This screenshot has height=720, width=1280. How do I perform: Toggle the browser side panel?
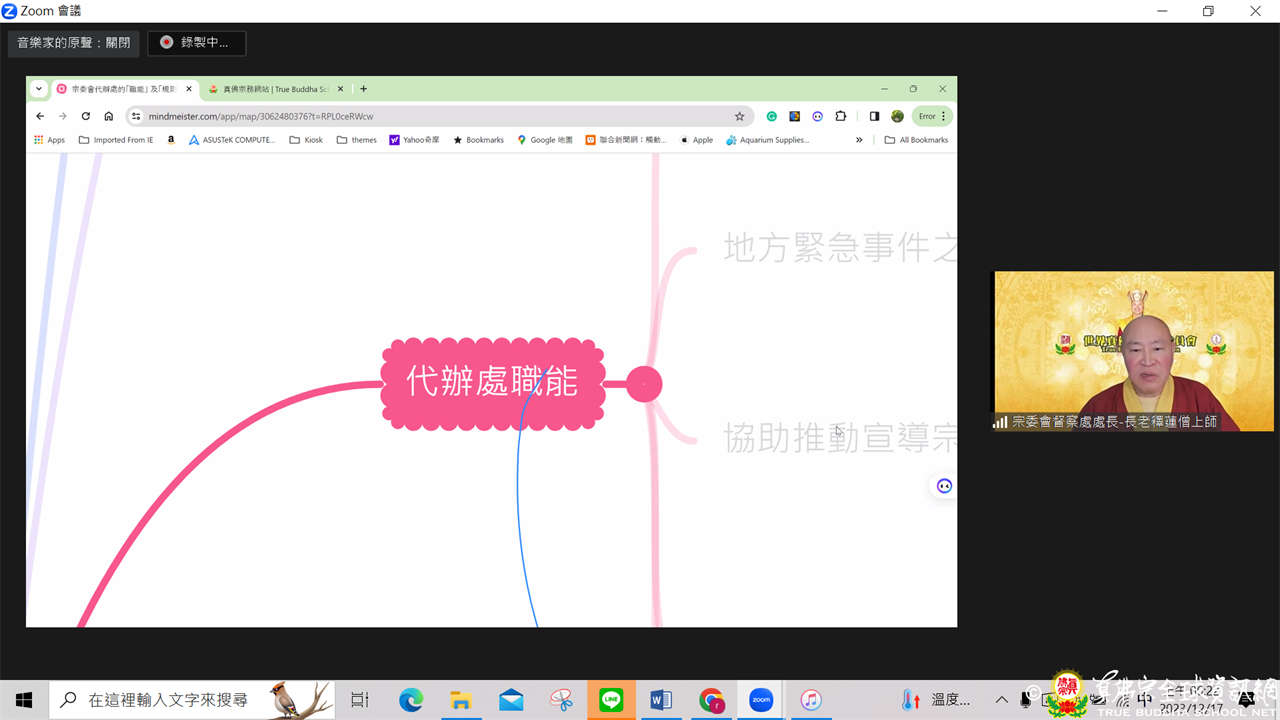point(874,116)
